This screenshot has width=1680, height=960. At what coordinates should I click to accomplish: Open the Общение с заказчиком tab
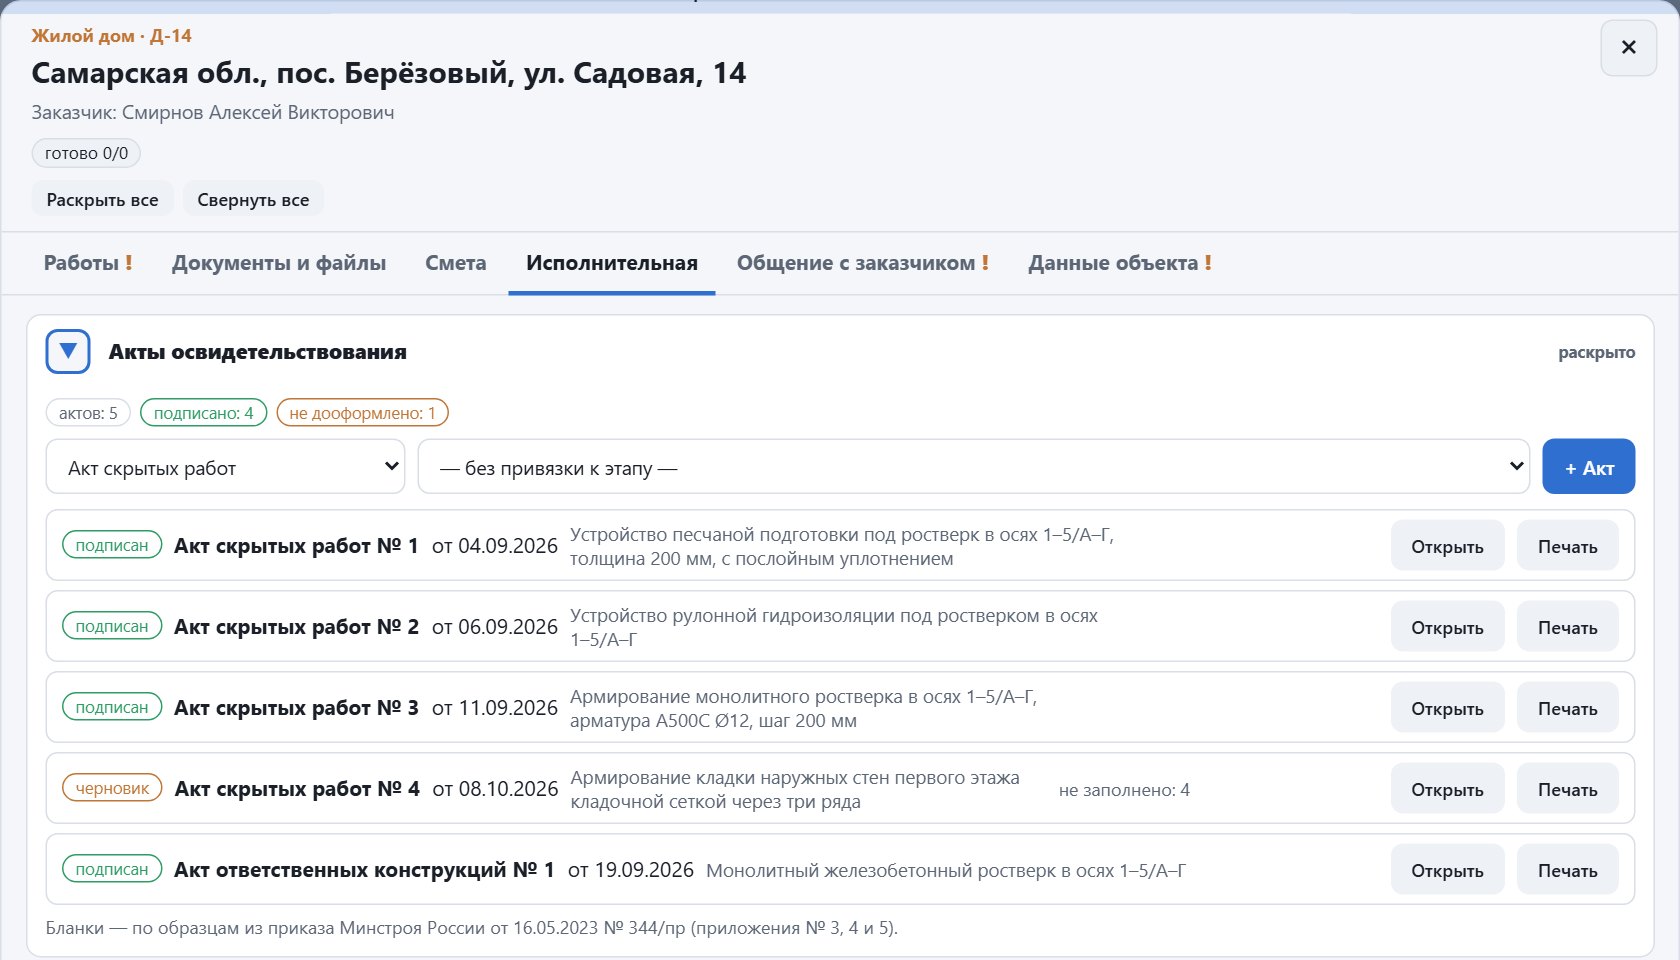863,263
